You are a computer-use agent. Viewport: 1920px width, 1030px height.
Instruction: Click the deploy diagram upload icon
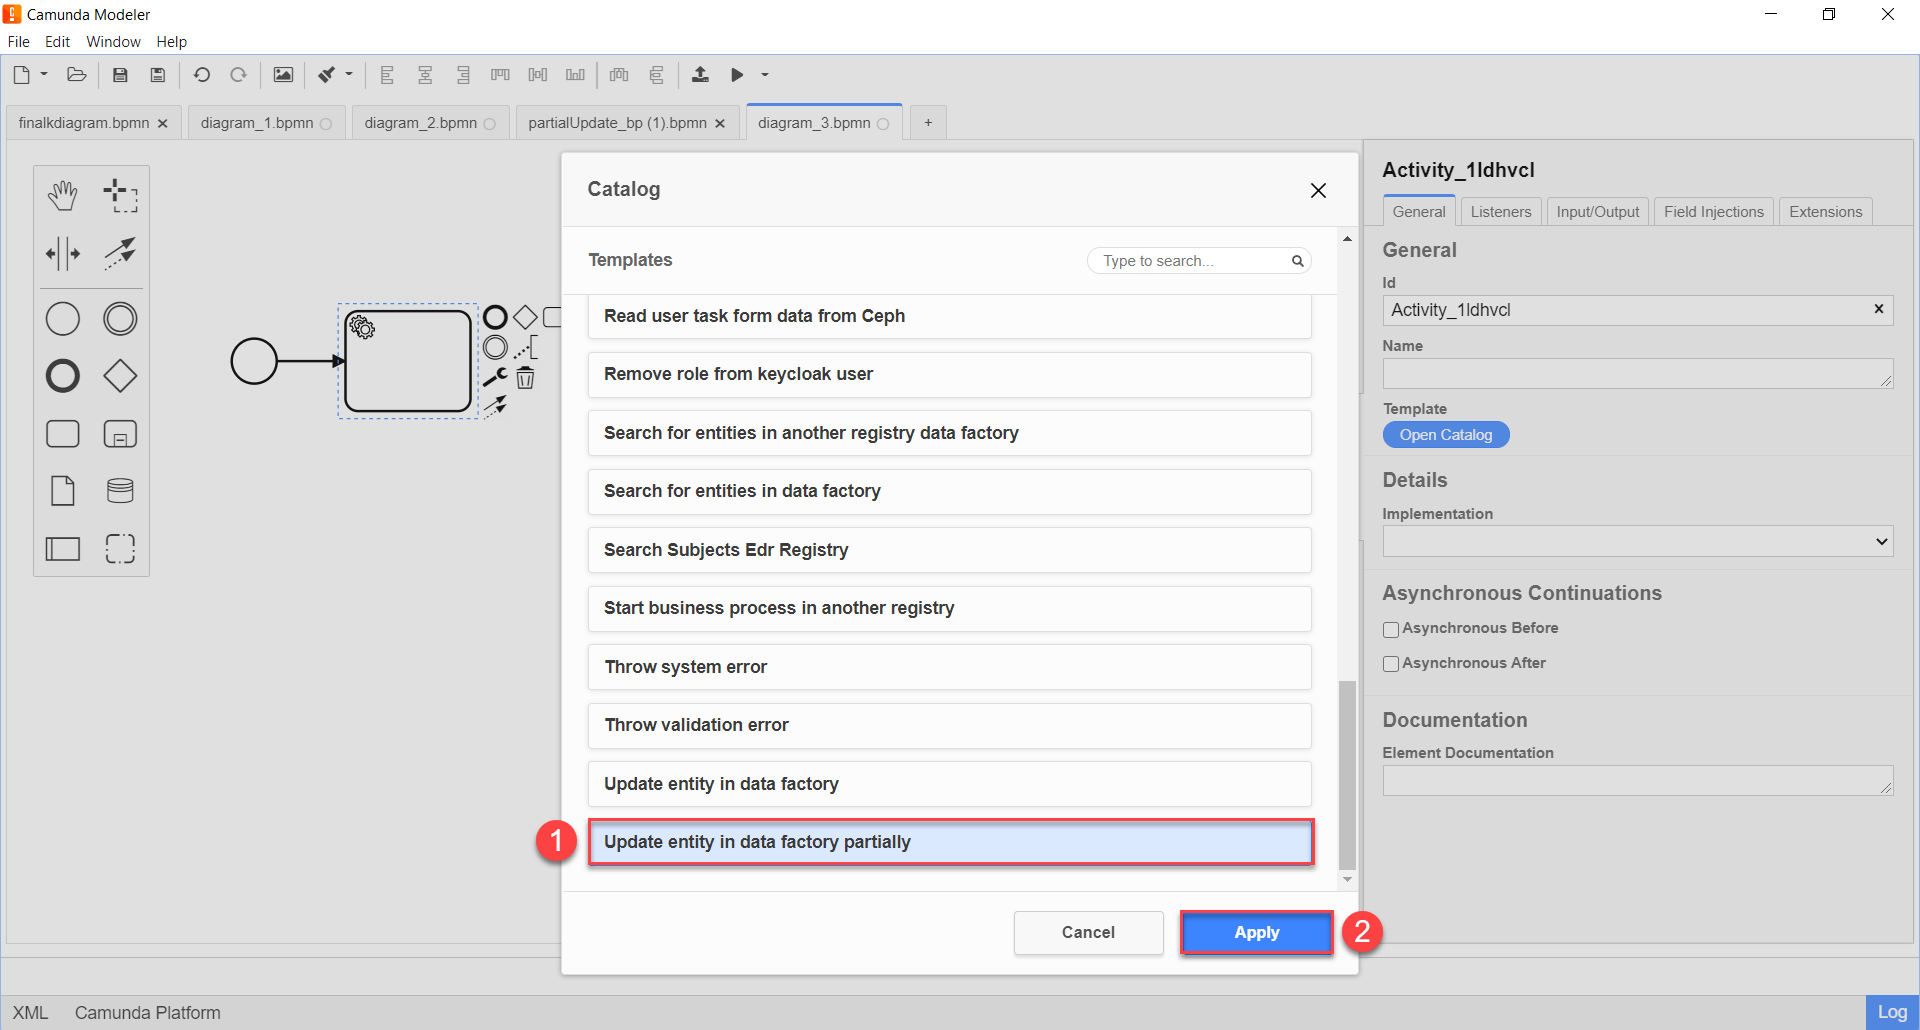(700, 75)
